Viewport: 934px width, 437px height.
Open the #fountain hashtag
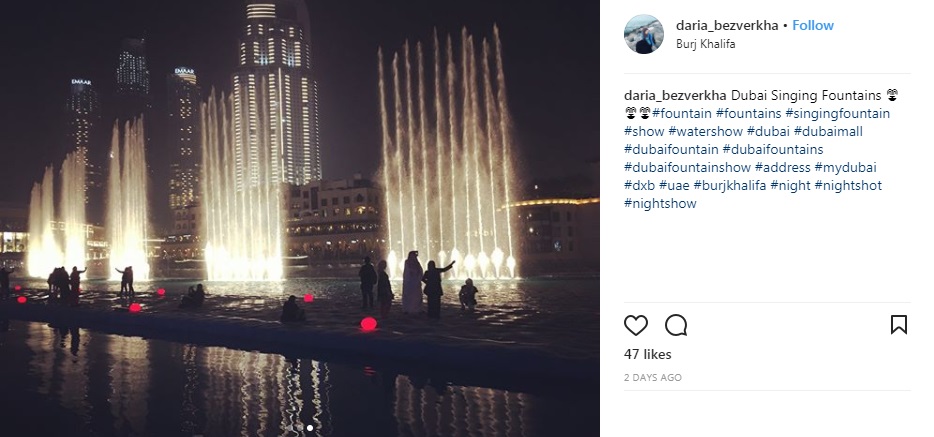(x=681, y=113)
